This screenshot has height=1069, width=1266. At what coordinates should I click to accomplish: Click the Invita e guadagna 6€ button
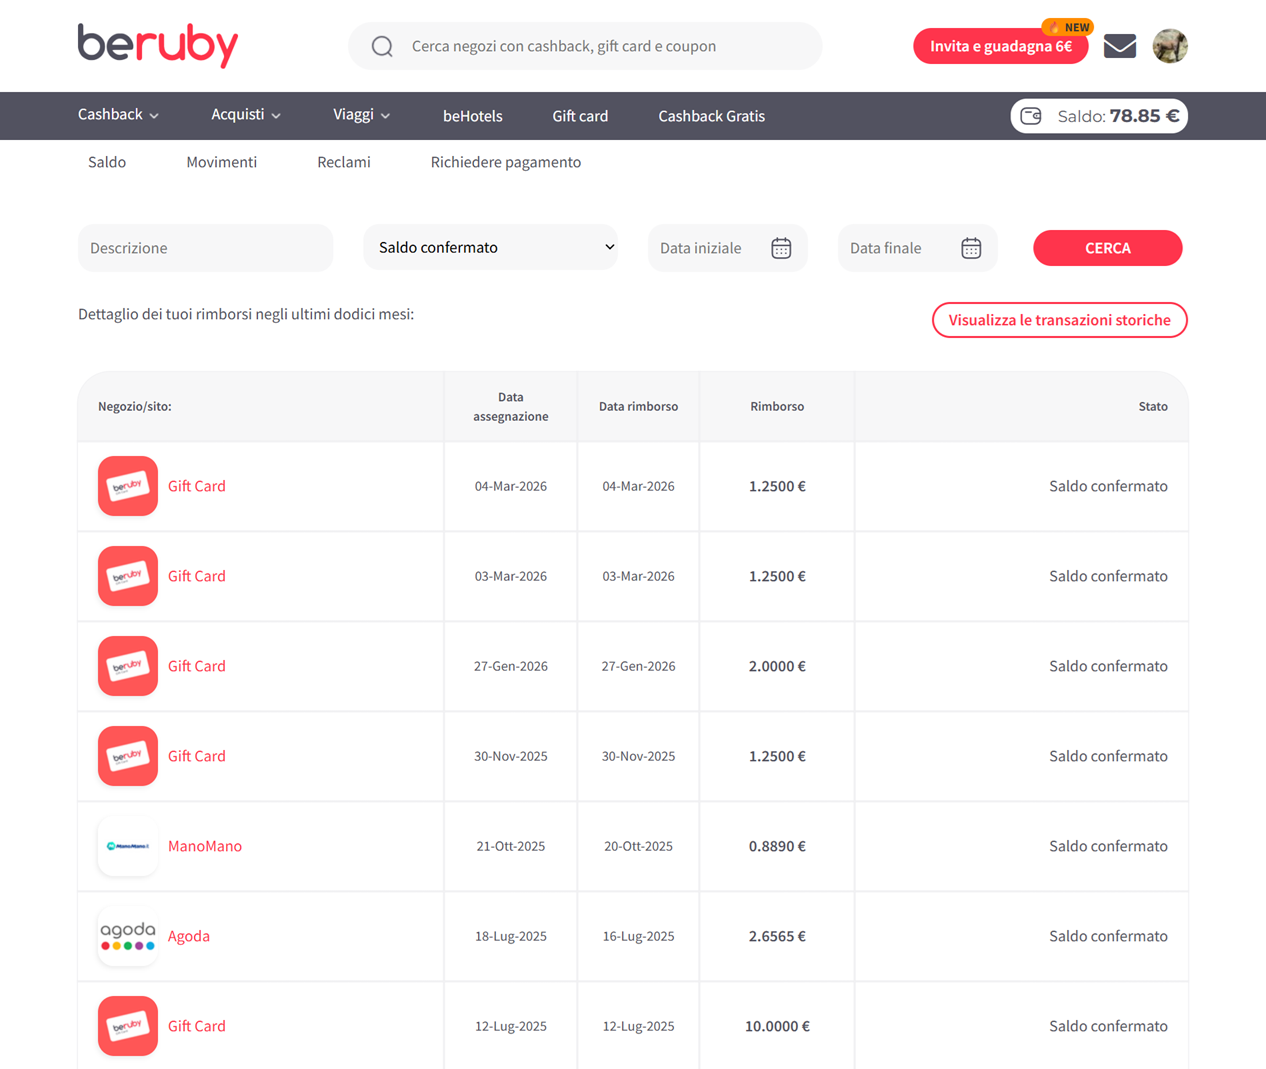tap(1001, 46)
